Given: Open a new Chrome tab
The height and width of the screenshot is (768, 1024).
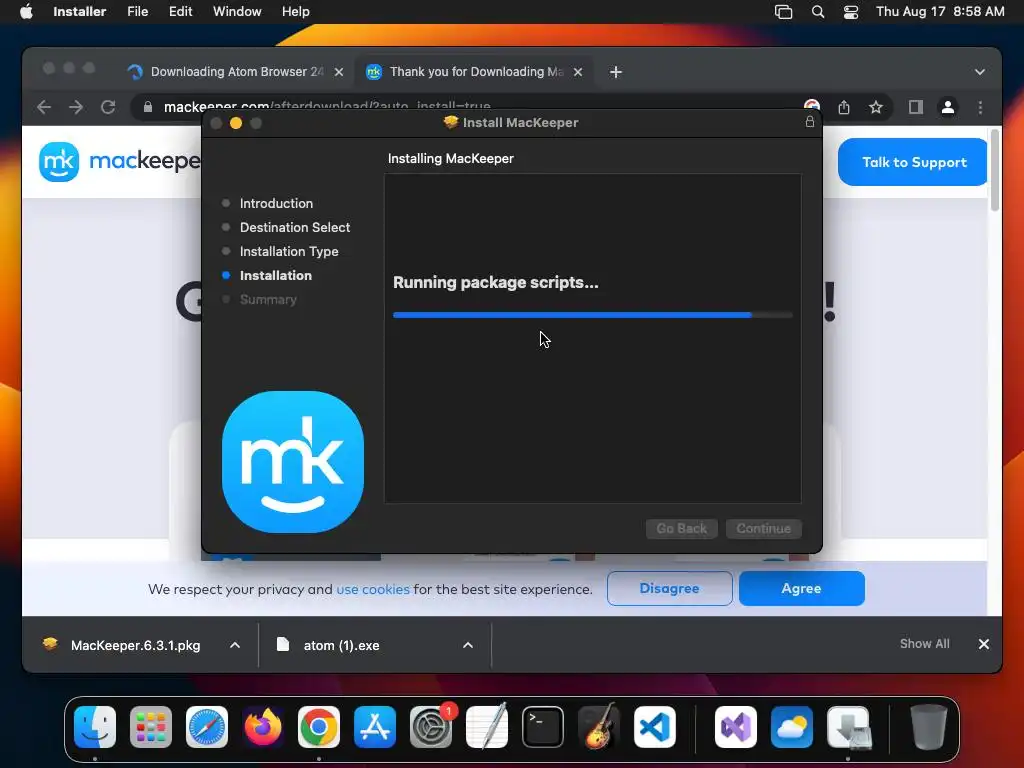Looking at the screenshot, I should [x=616, y=72].
